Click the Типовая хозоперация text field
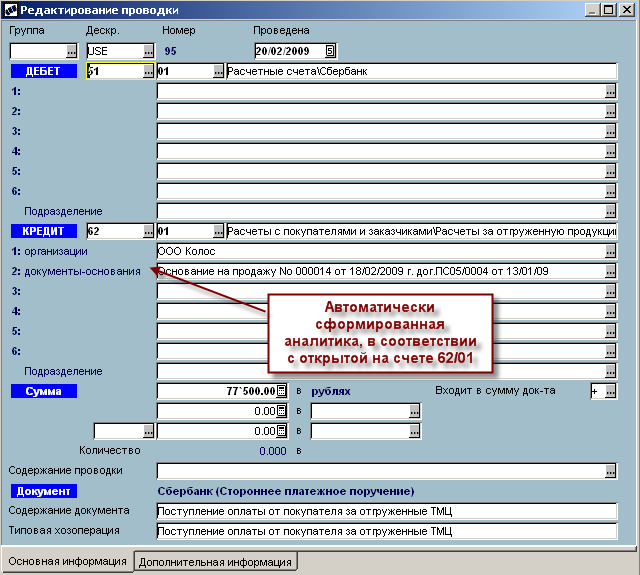Viewport: 640px width, 575px height. coord(387,531)
